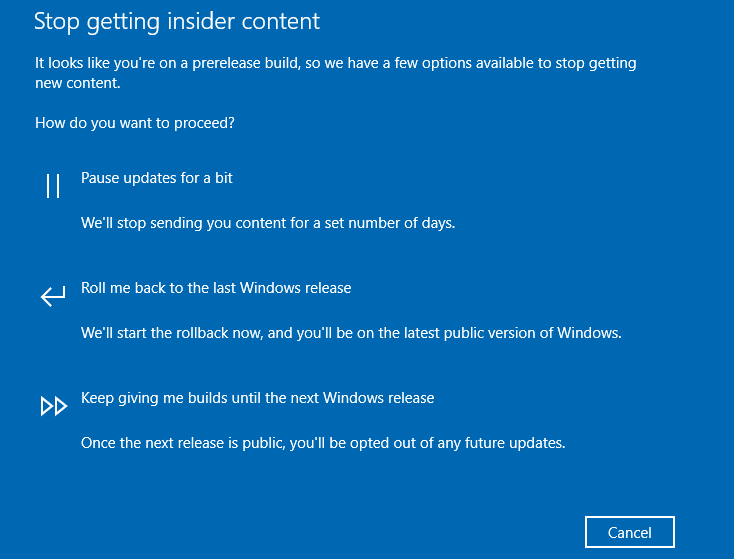Select "Keep giving me builds until the next Windows release"
Image resolution: width=734 pixels, height=559 pixels.
pyautogui.click(x=257, y=398)
